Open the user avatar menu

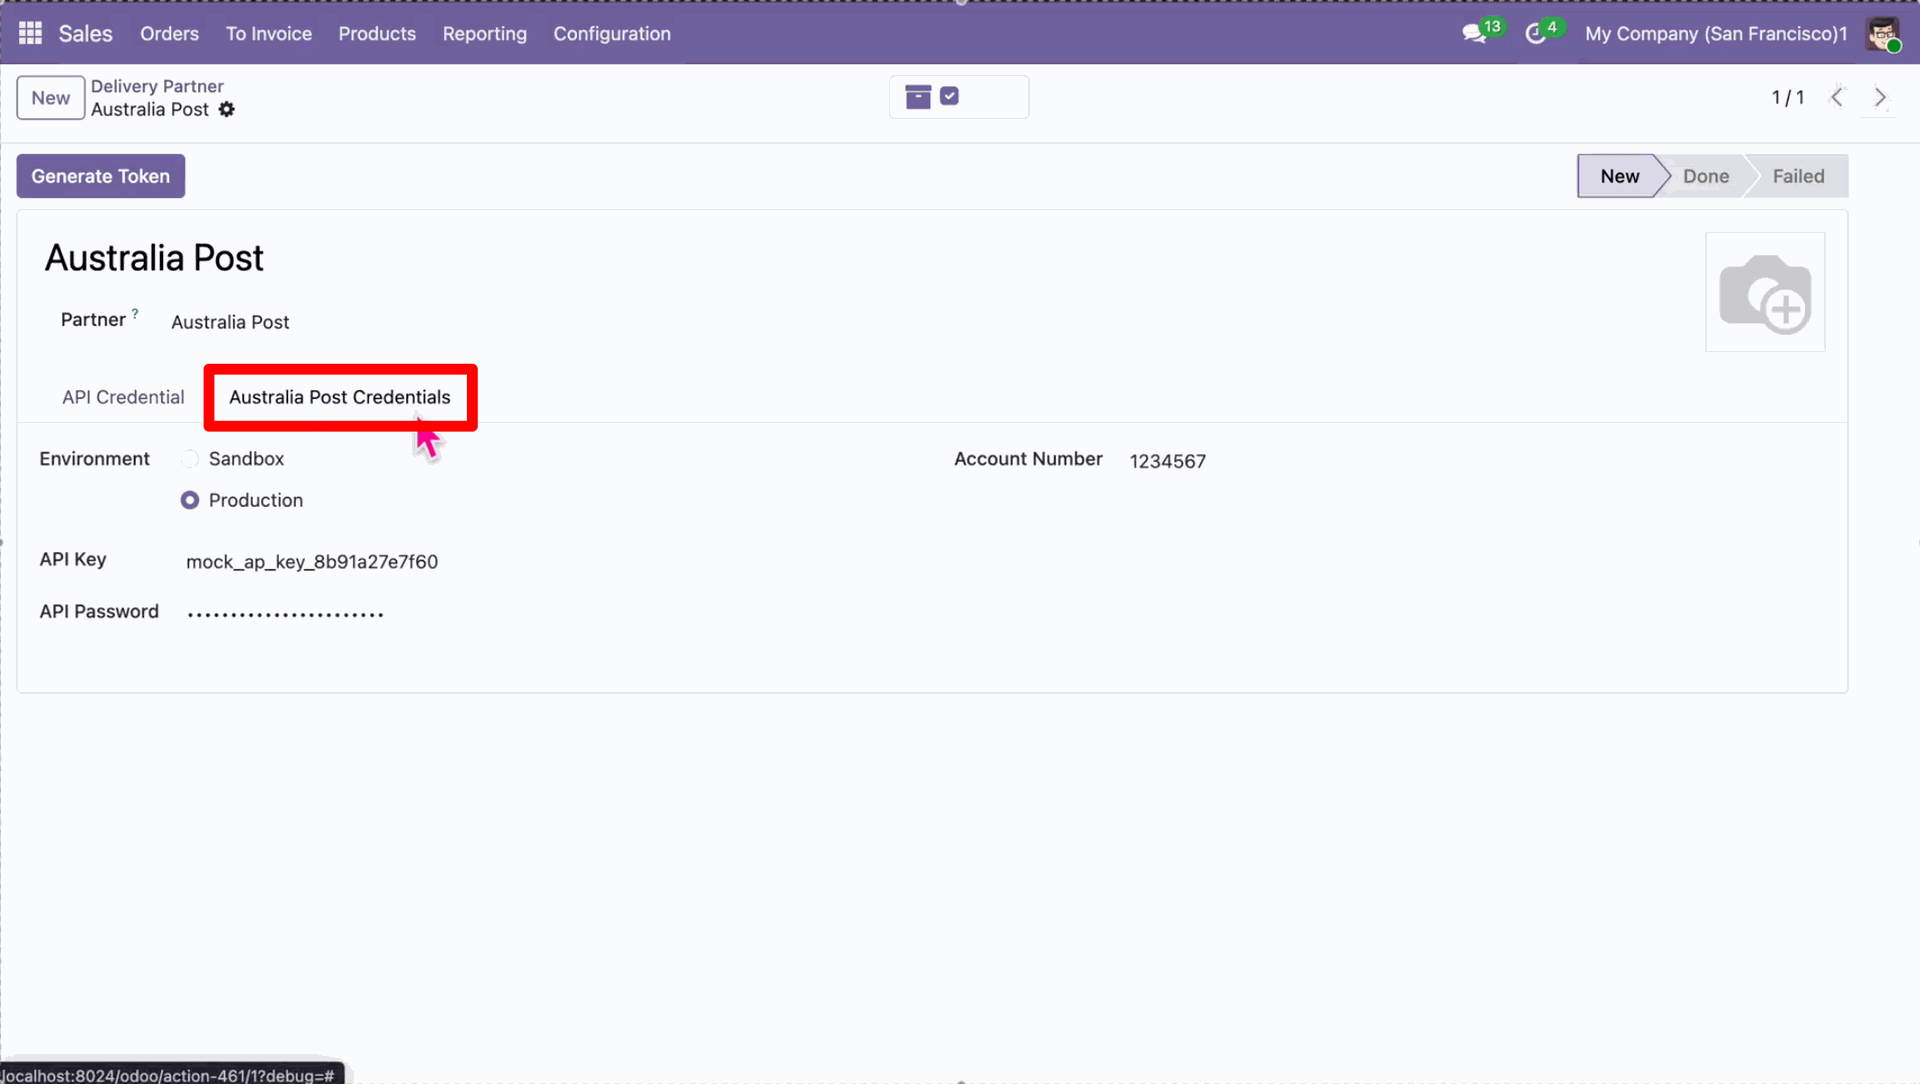click(1883, 34)
